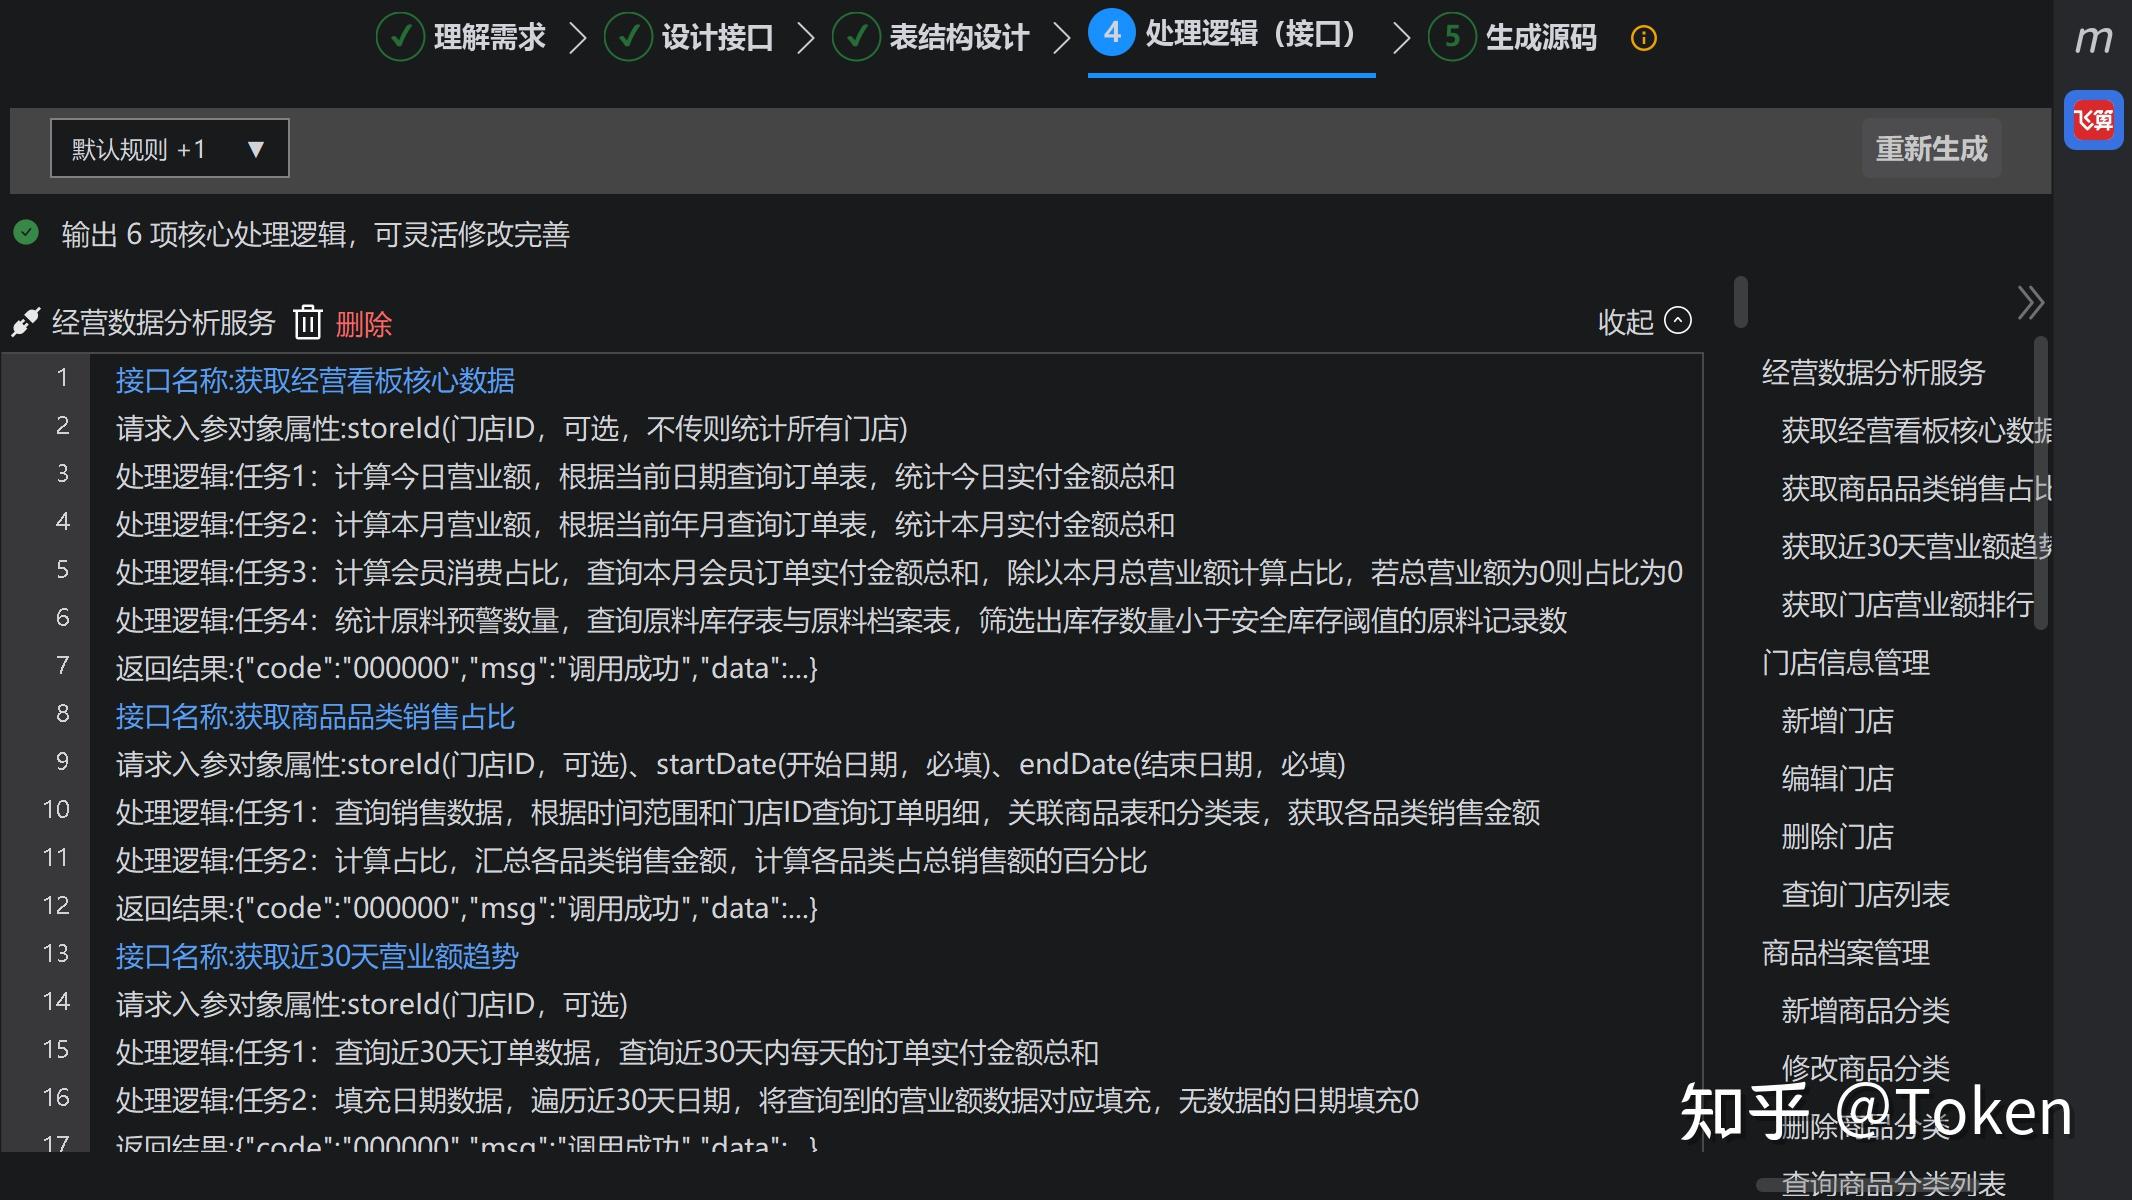Click the 飞算 red logo icon
2132x1200 pixels.
coord(2093,120)
